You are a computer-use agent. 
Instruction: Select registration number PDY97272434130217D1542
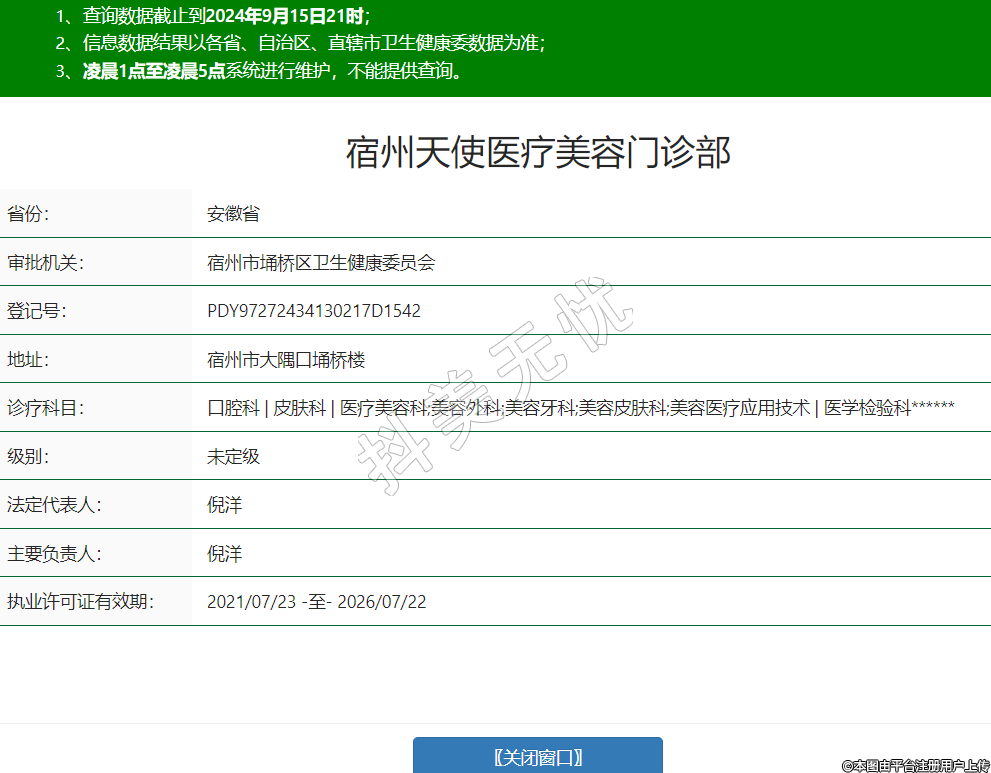pos(314,311)
